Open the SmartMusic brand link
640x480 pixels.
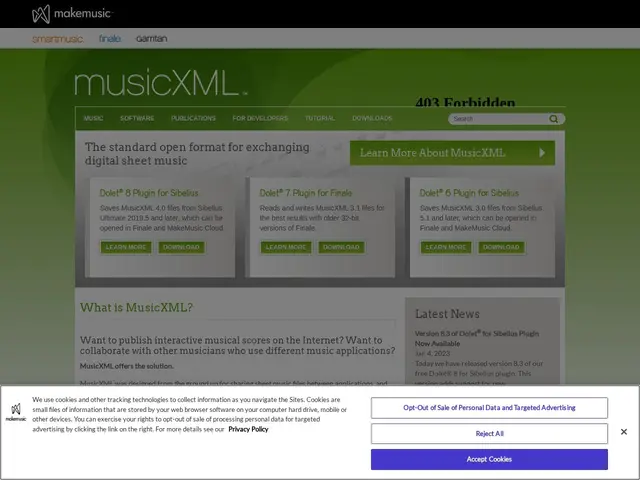tap(58, 39)
